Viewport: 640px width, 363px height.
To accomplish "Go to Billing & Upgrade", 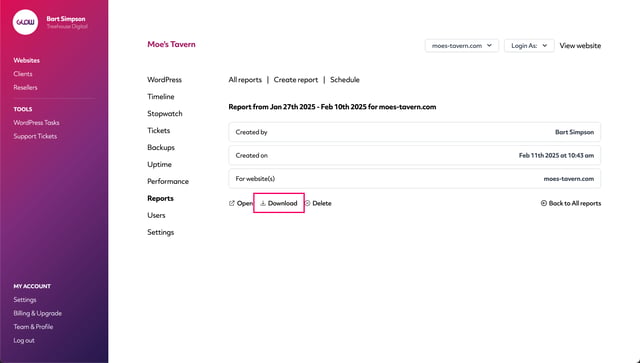I will coord(38,313).
